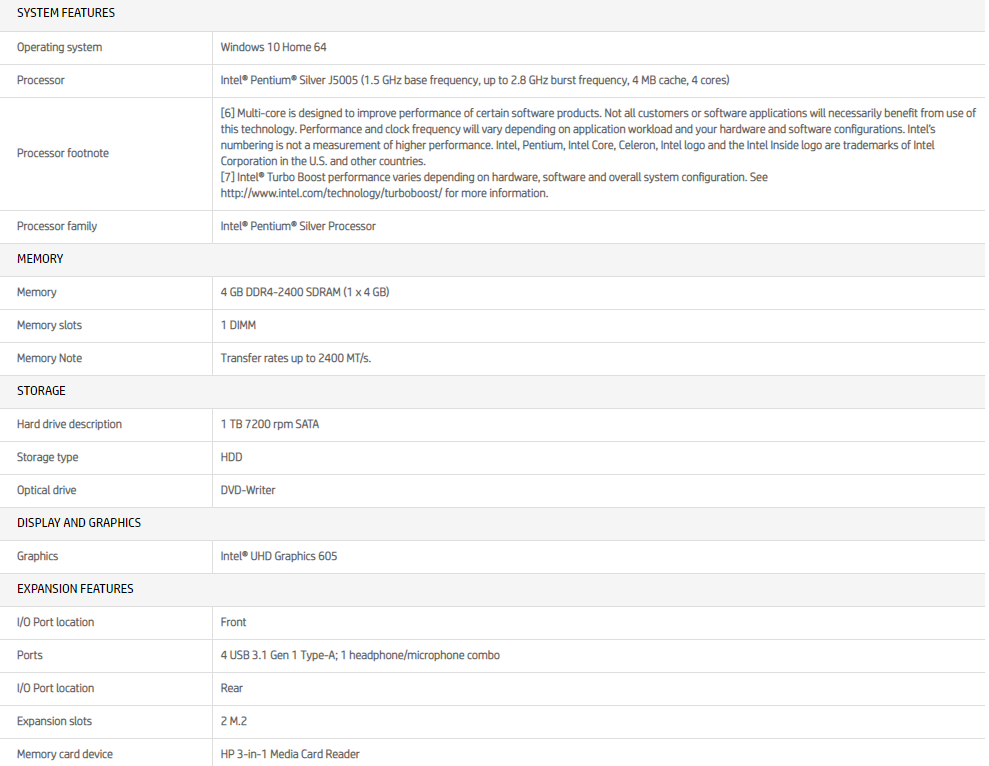Click the DISPLAY AND GRAPHICS section header
989x766 pixels.
coord(79,523)
